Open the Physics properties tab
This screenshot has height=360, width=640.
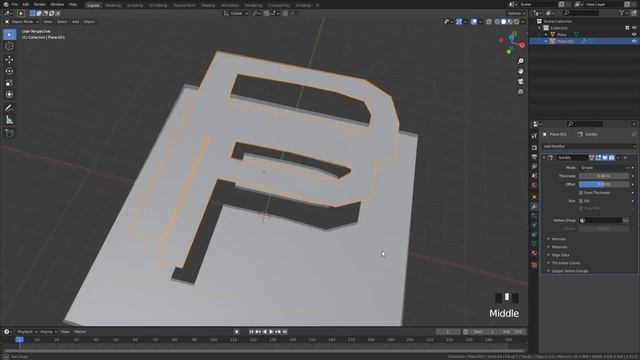[534, 225]
